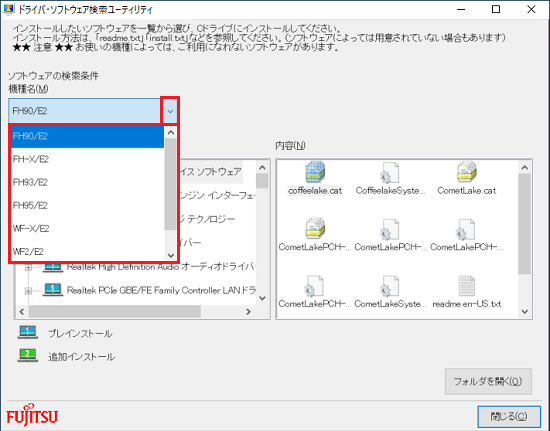550x431 pixels.
Task: Choose FH90/E2 from the model list
Action: click(x=87, y=136)
